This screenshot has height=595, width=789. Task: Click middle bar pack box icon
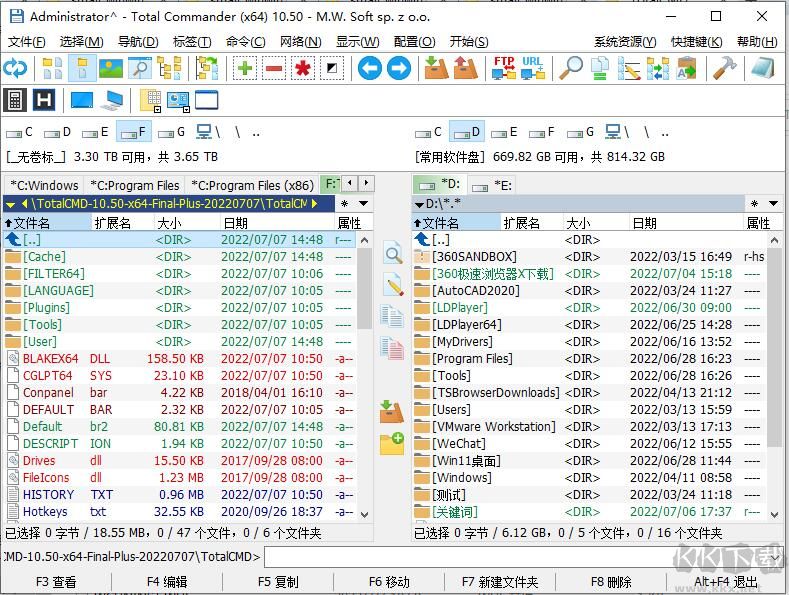pyautogui.click(x=392, y=412)
